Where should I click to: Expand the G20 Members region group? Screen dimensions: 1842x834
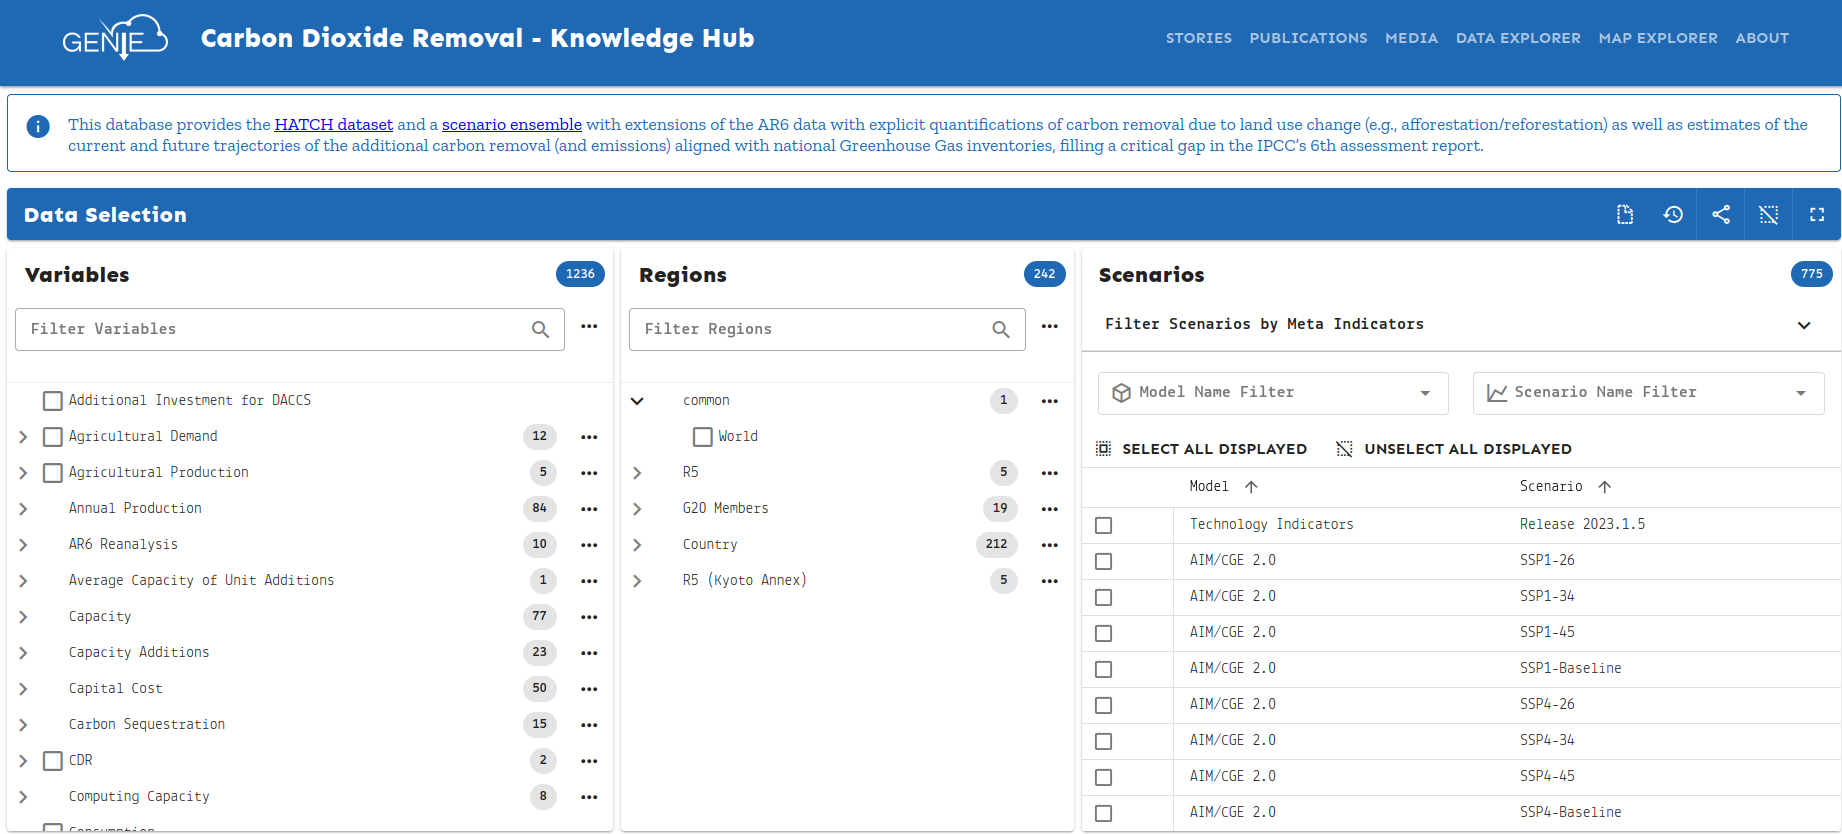(637, 509)
